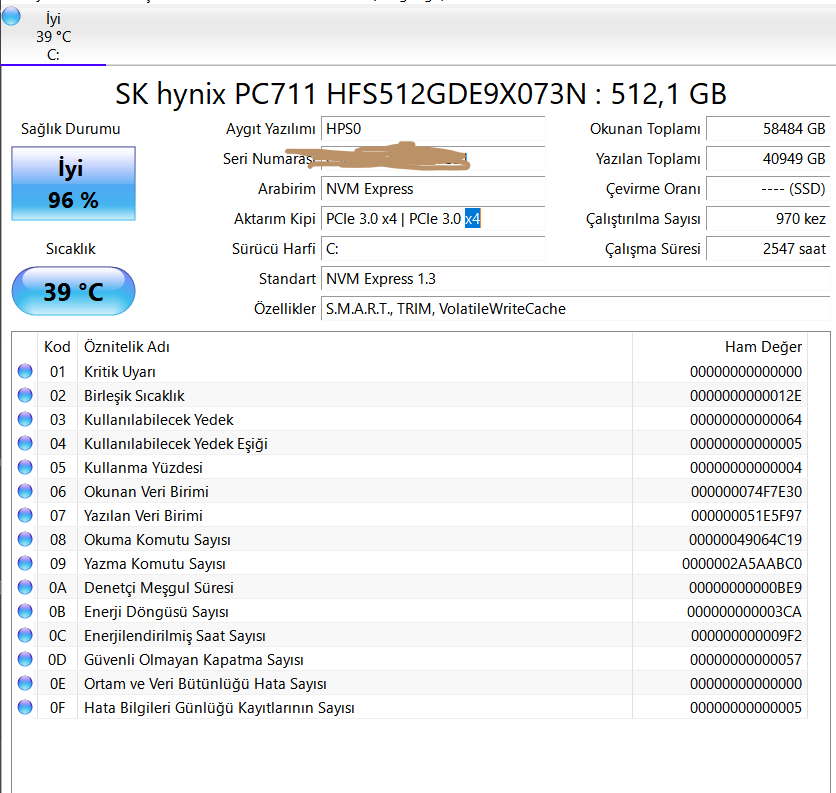
Task: Click raw value 000000051E5F97
Action: pyautogui.click(x=746, y=516)
